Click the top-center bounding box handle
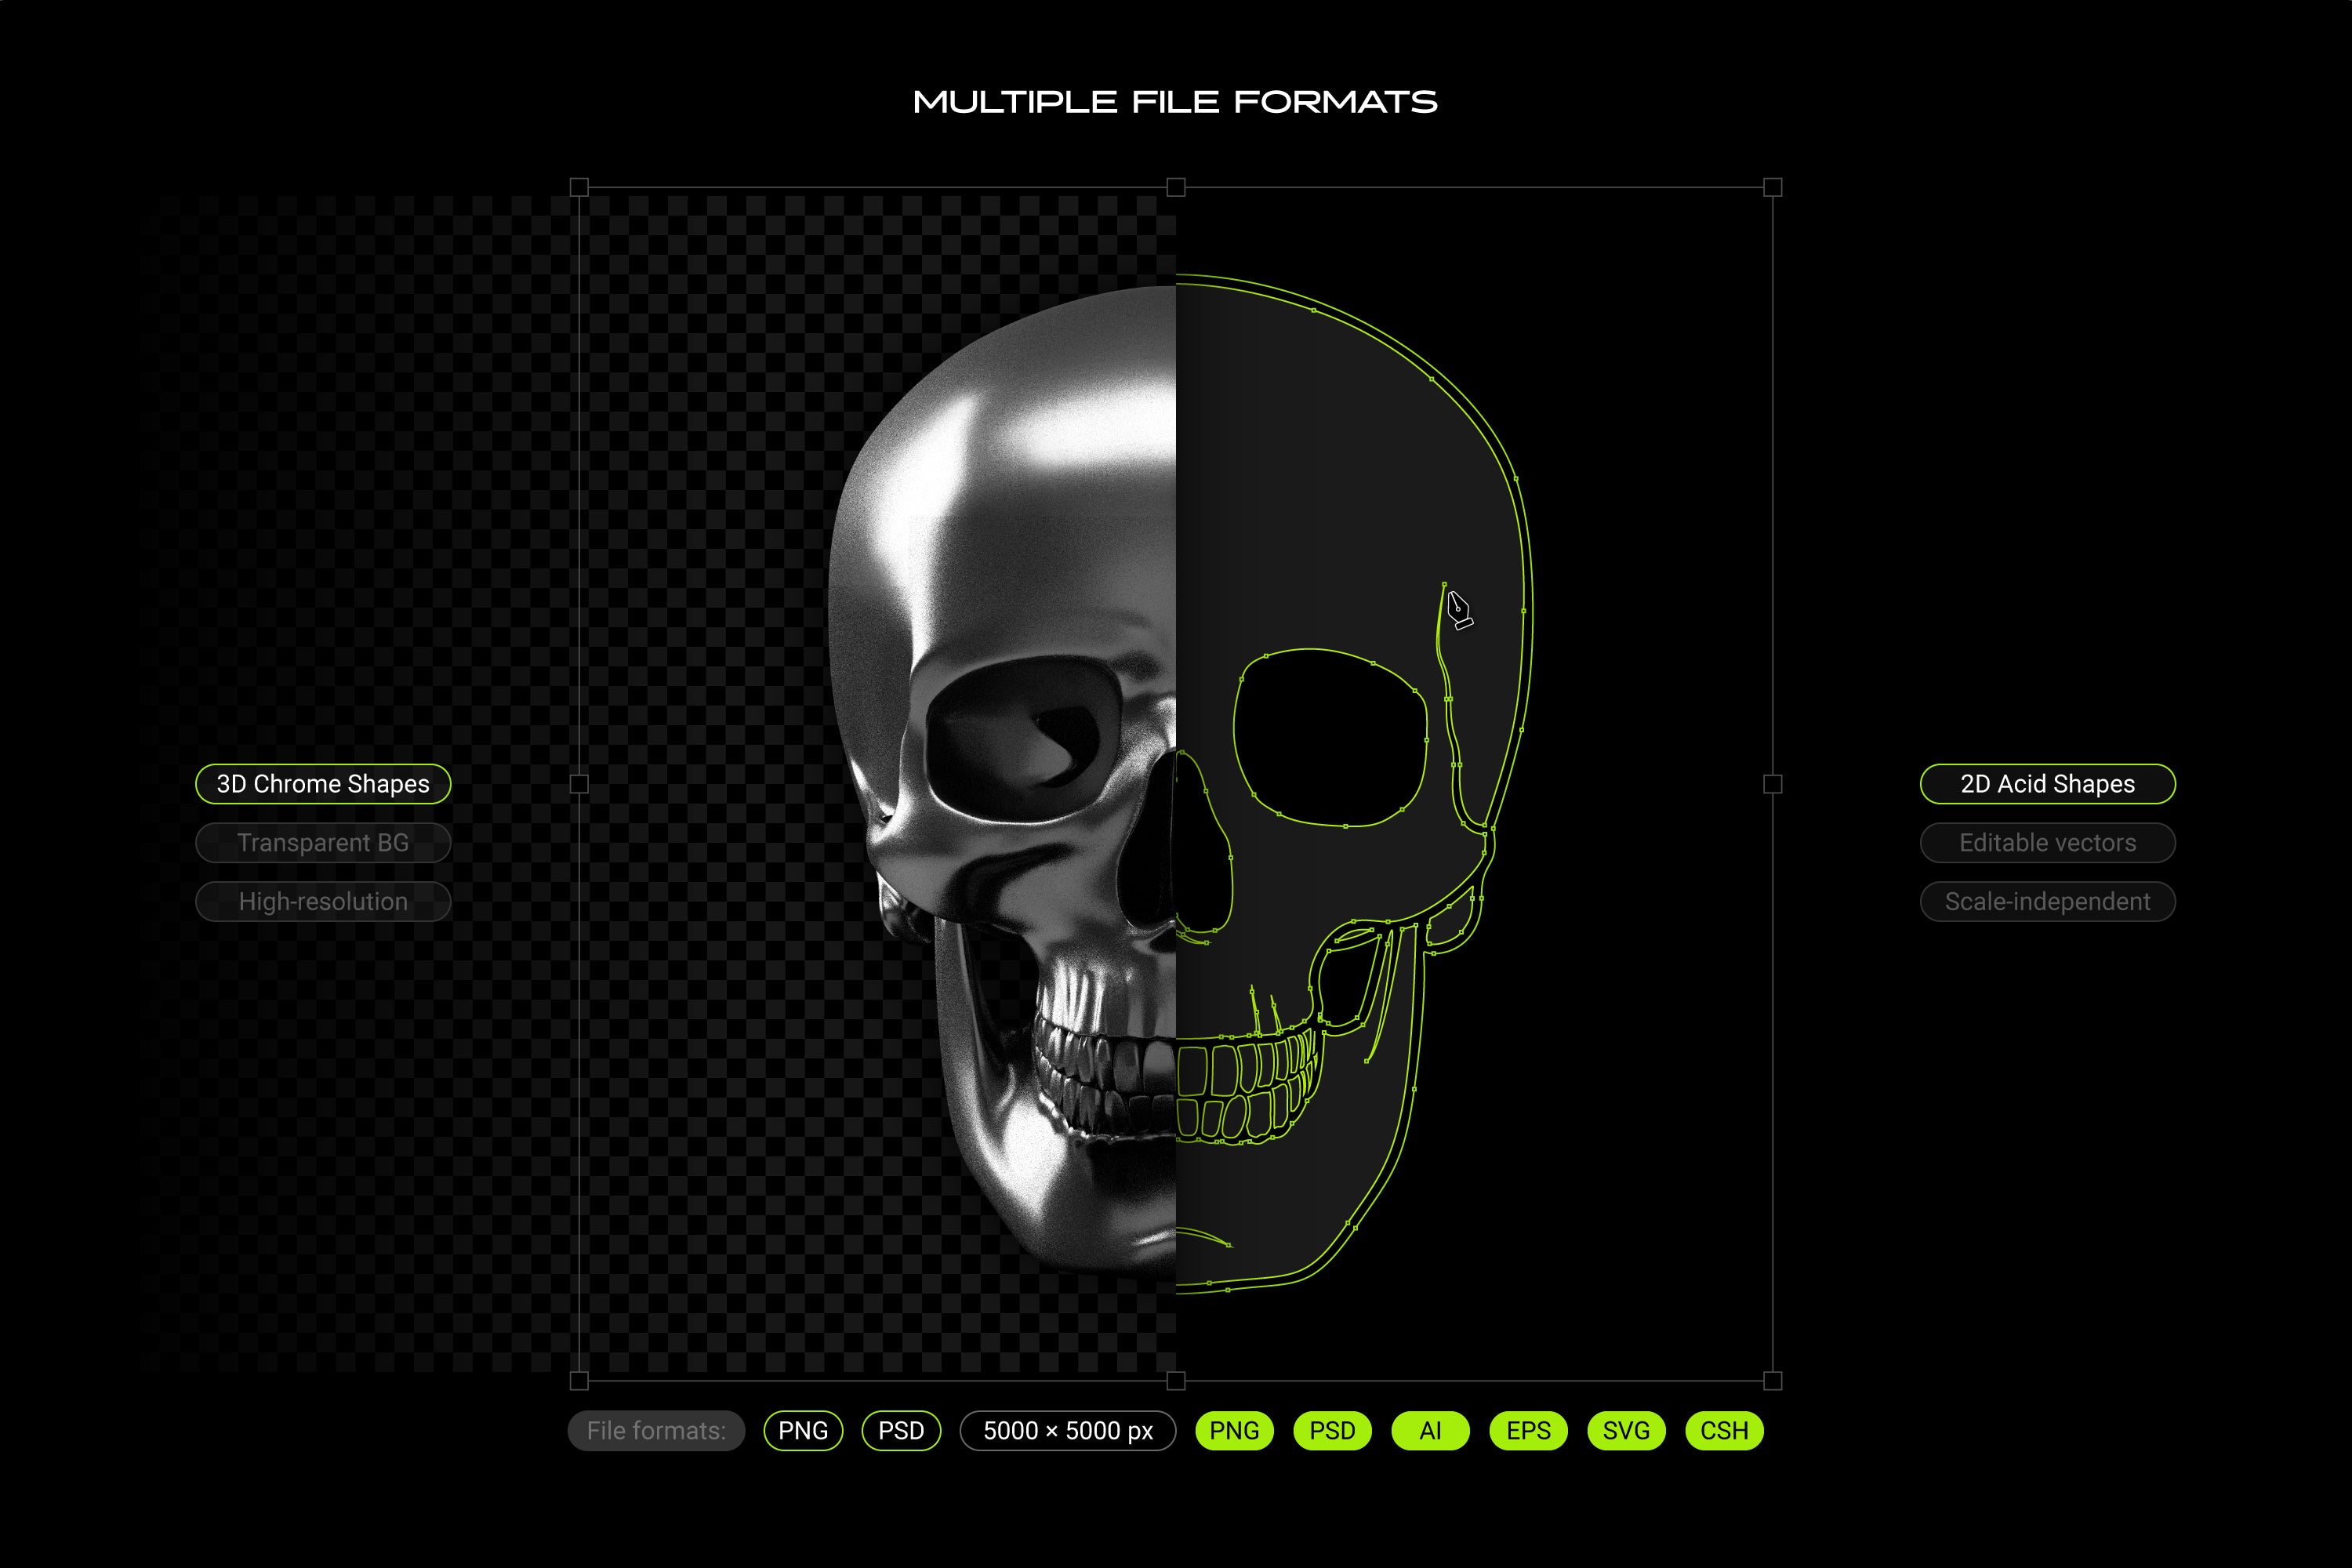This screenshot has height=1568, width=2352. (x=1176, y=187)
